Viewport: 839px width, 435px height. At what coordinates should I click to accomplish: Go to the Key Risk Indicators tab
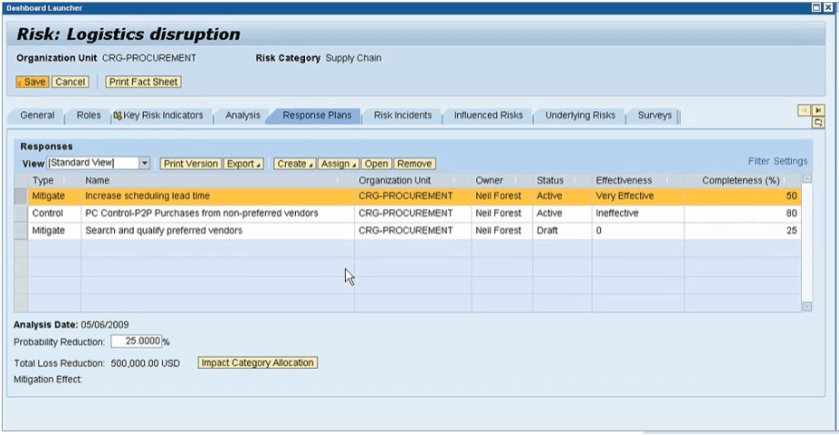163,116
